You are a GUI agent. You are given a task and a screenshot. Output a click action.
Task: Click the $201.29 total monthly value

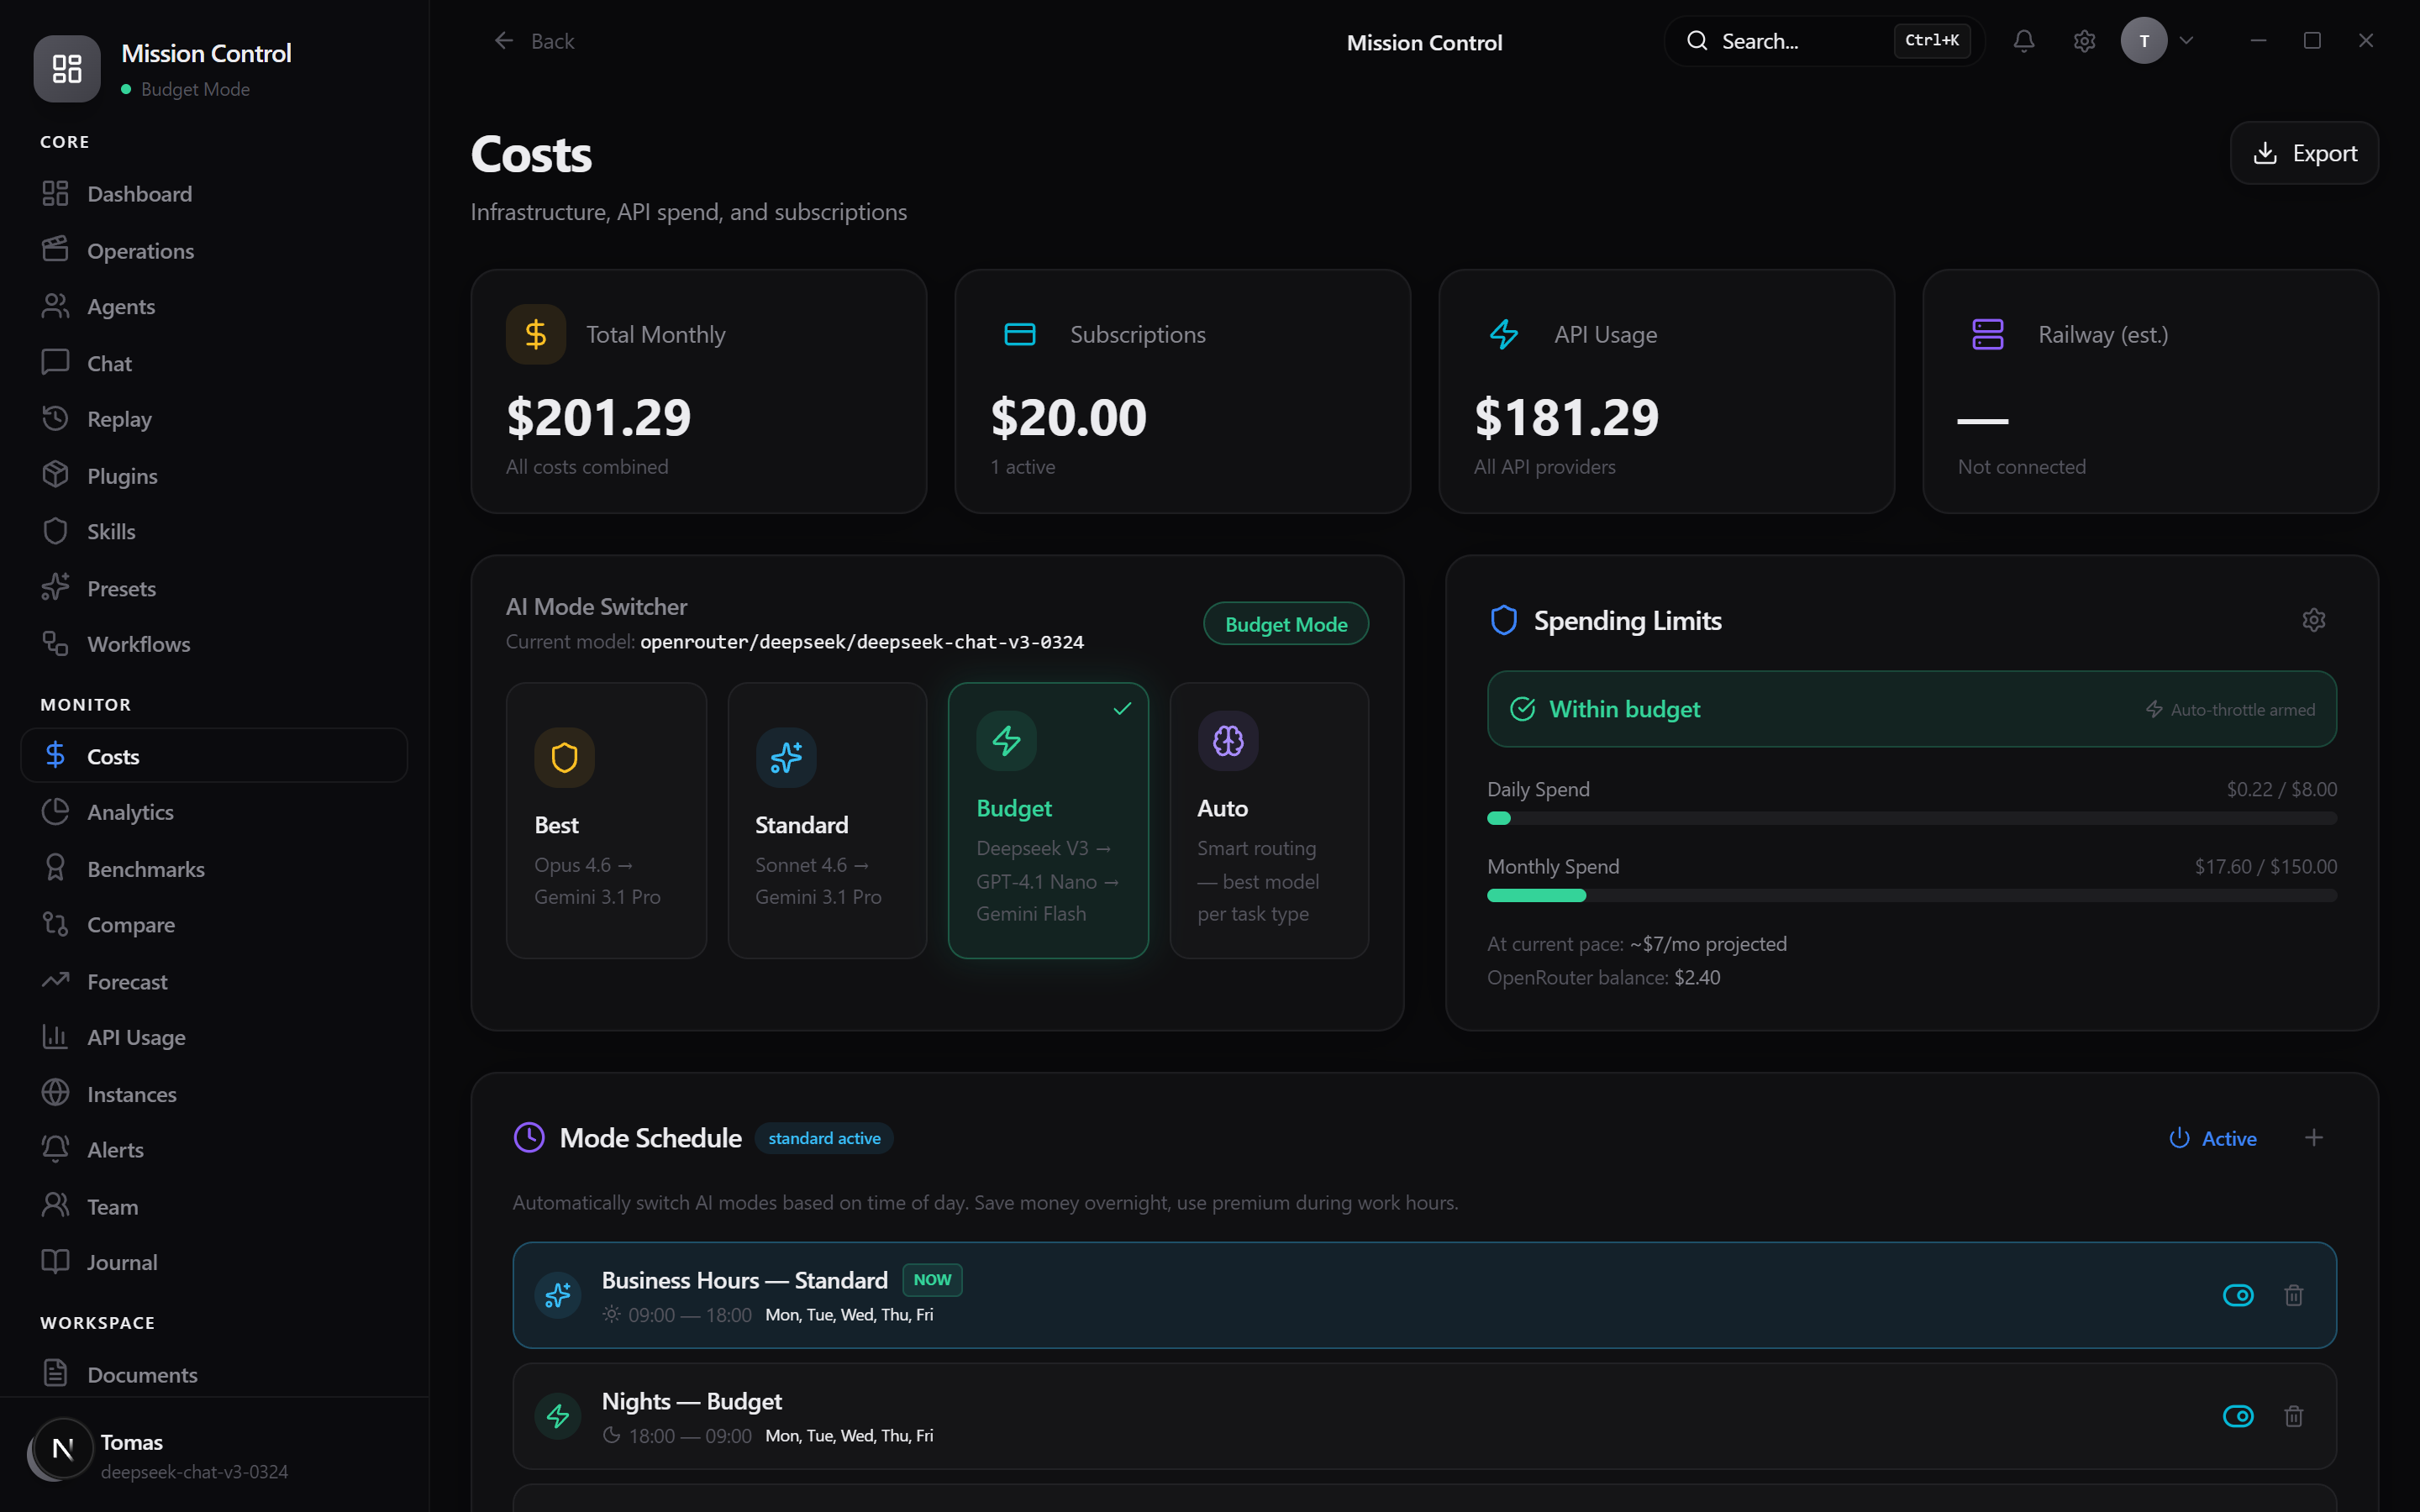pyautogui.click(x=598, y=417)
